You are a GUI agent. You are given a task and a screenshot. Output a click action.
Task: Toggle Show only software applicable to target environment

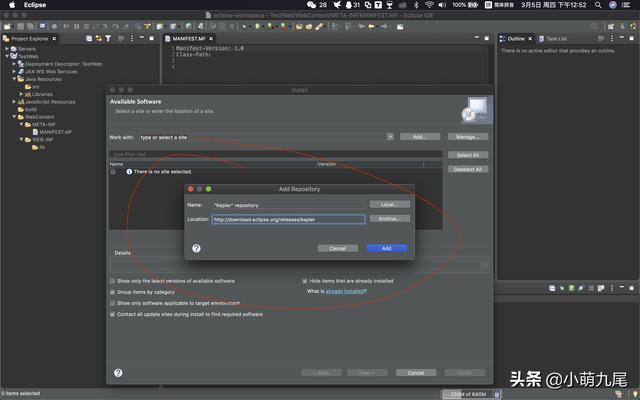point(112,303)
